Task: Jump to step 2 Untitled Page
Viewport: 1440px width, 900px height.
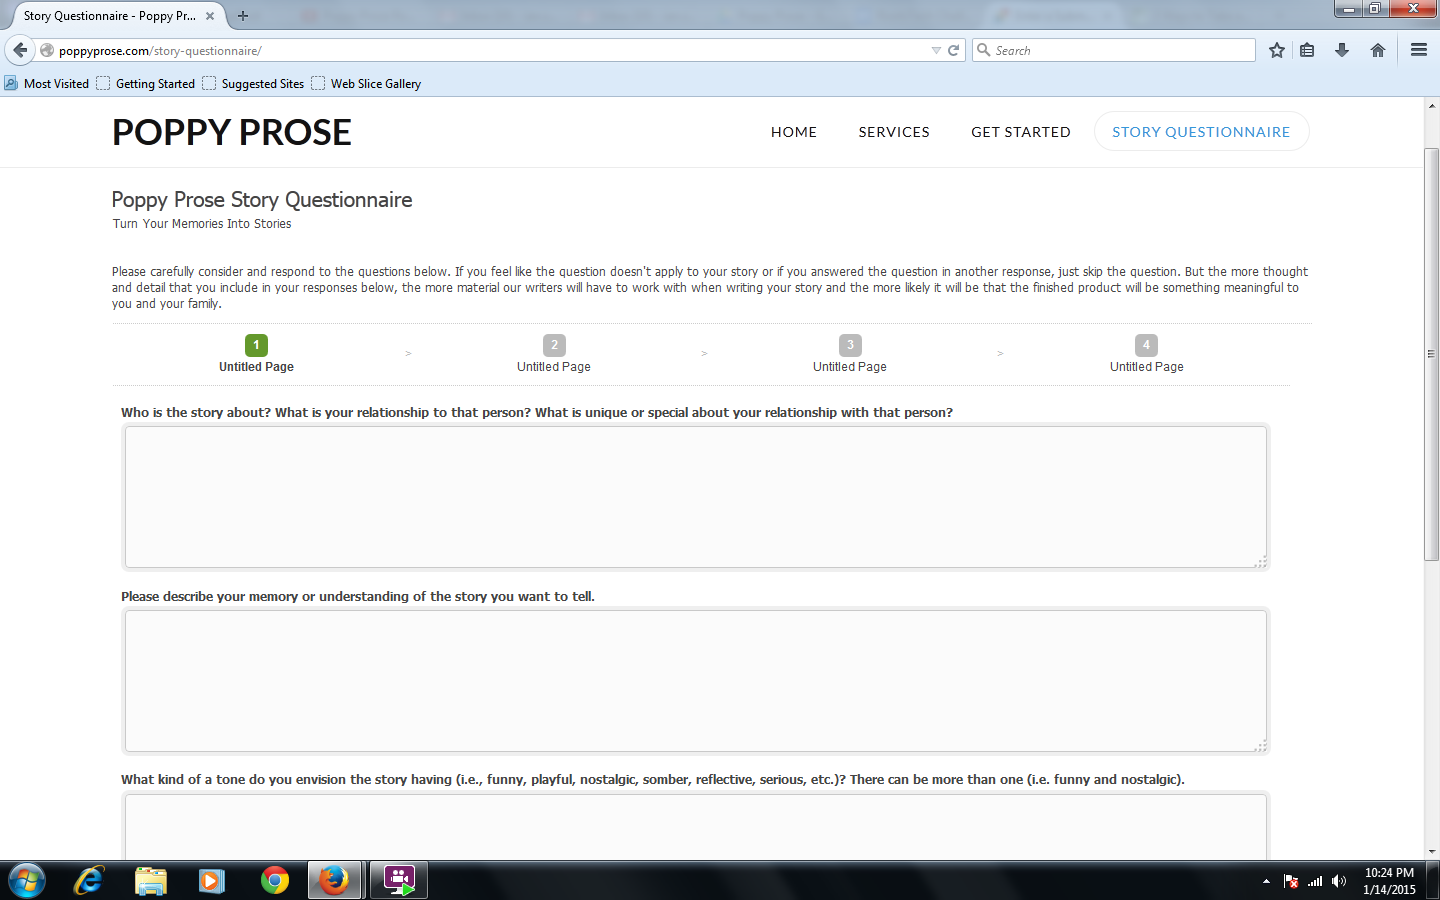Action: (554, 354)
